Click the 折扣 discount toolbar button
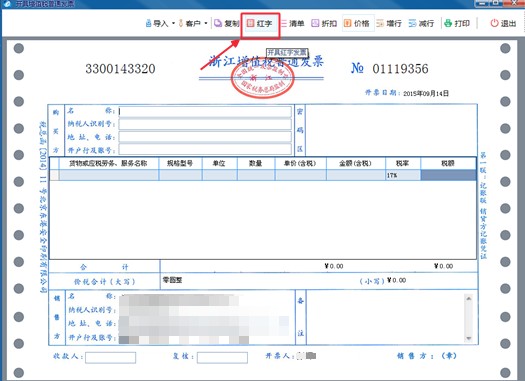The height and width of the screenshot is (381, 525). (x=324, y=23)
